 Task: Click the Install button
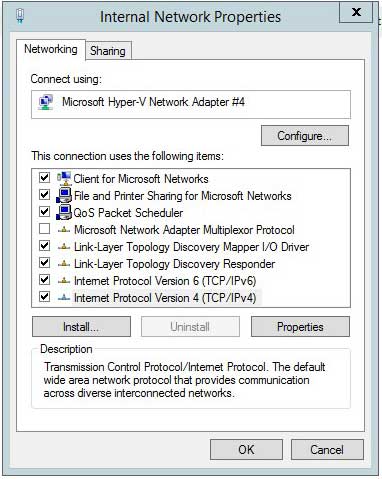point(81,327)
